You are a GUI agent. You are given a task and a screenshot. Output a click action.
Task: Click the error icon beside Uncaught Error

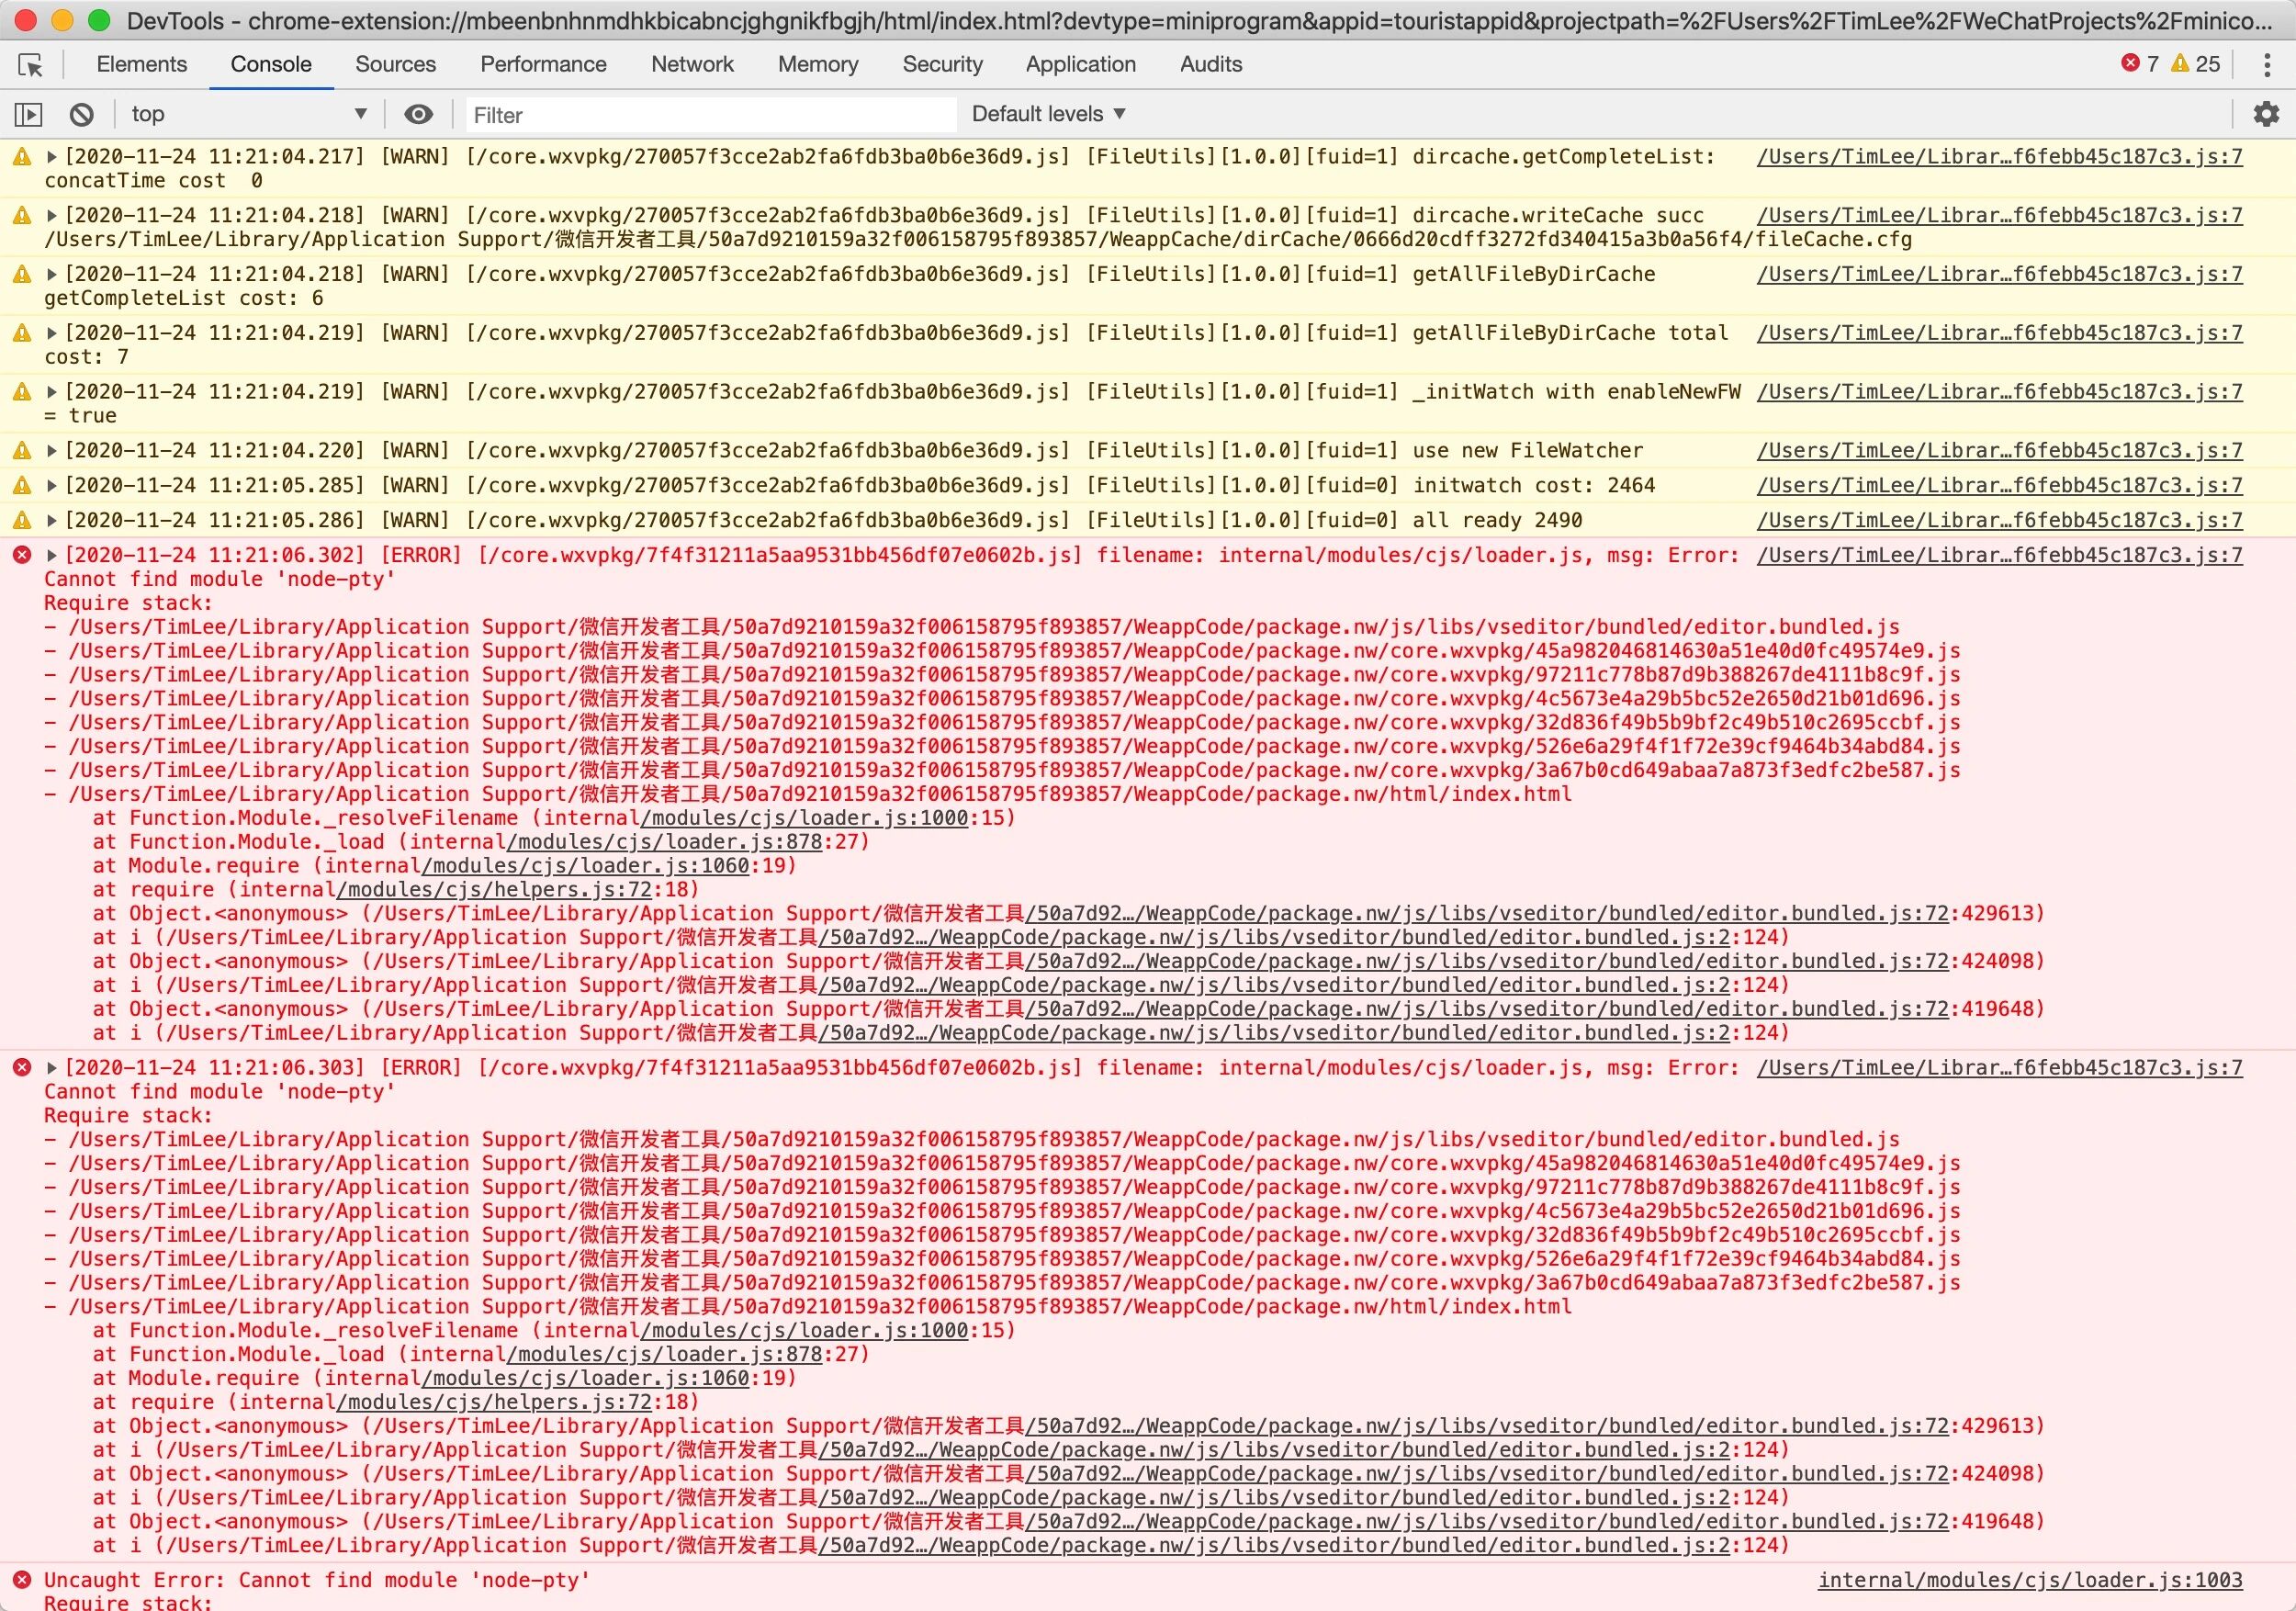coord(21,1580)
